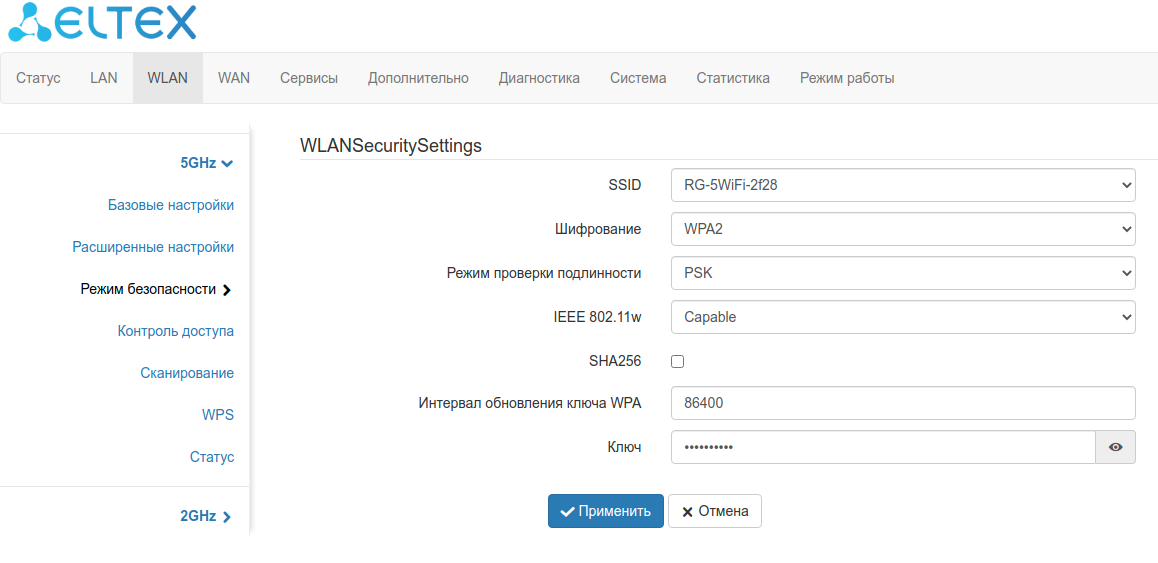
Task: Expand the 2GHz sidebar section
Action: pyautogui.click(x=205, y=516)
